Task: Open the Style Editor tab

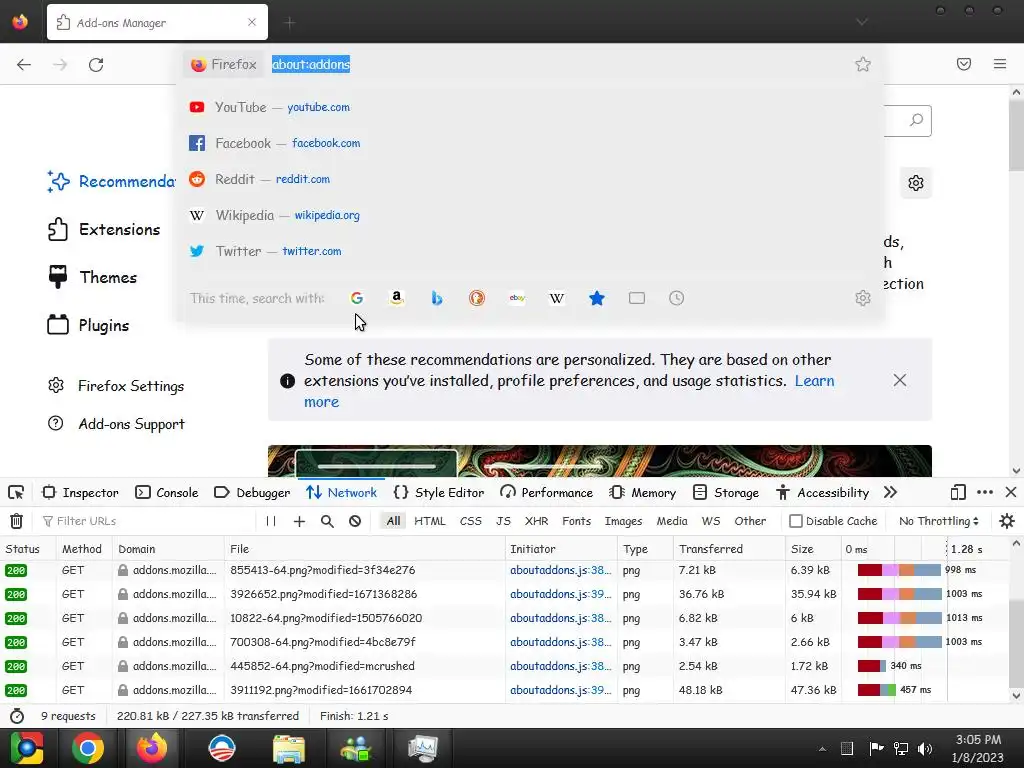Action: 440,493
